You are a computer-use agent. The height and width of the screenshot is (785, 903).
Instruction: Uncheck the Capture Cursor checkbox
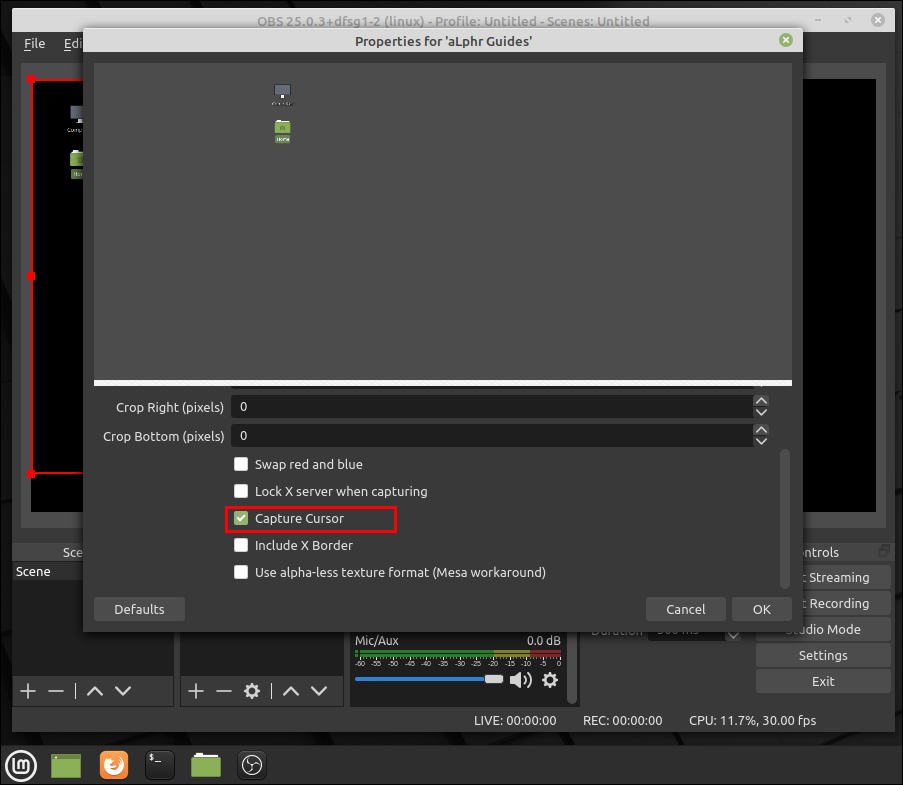pyautogui.click(x=241, y=518)
